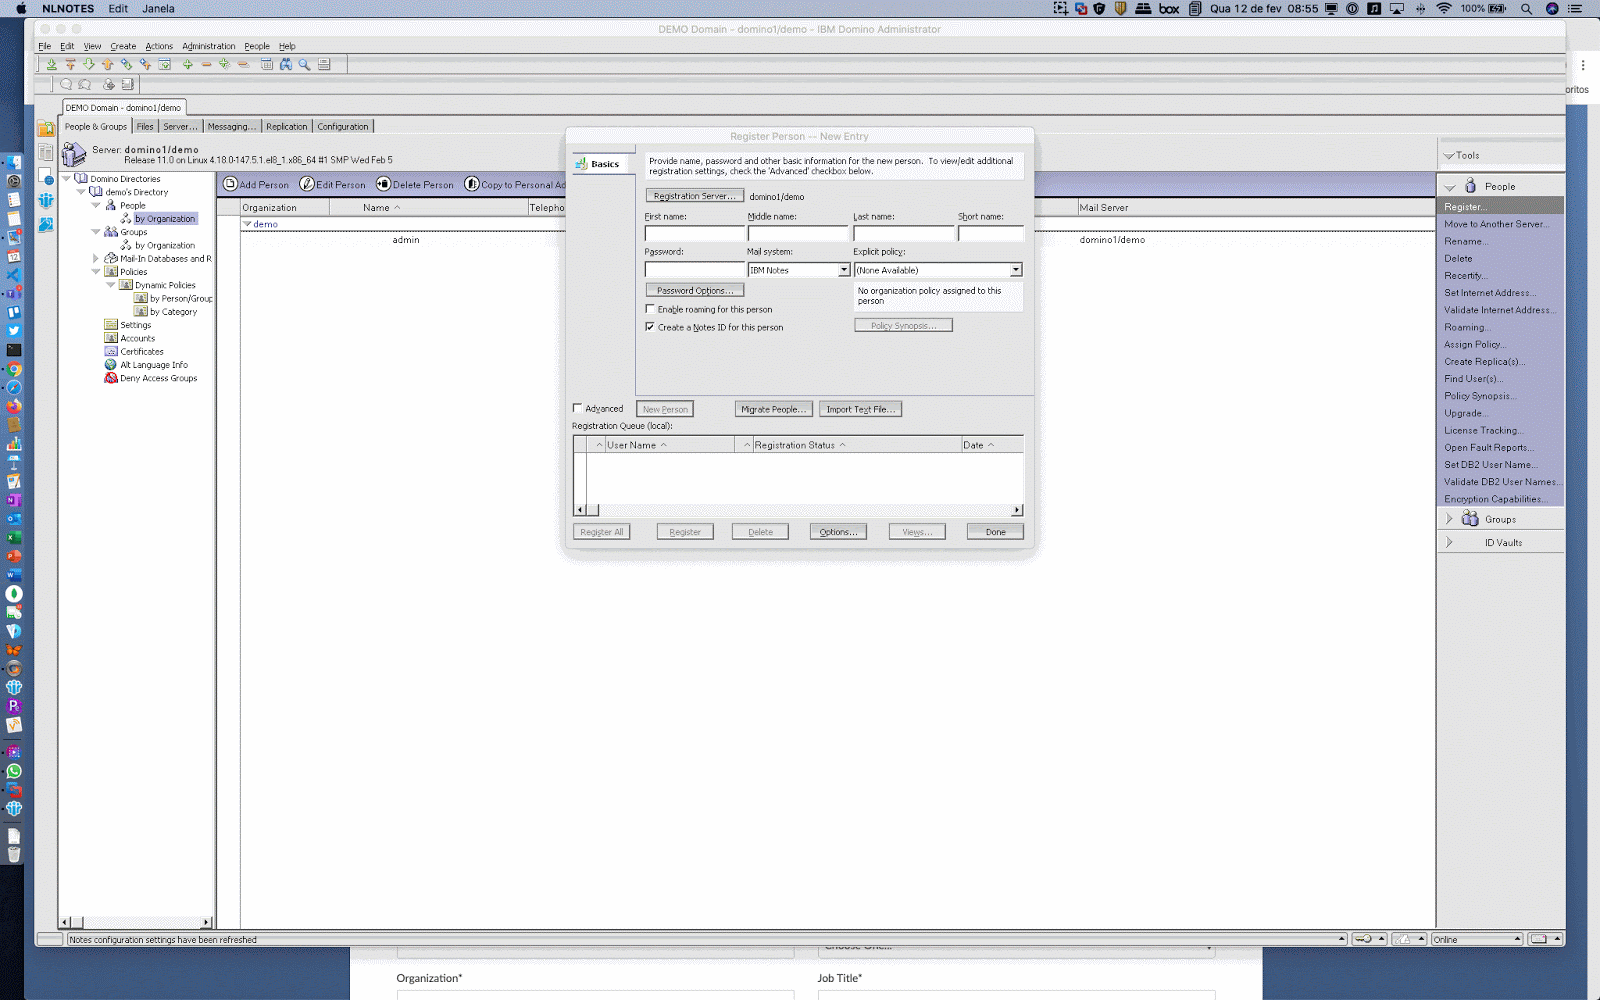
Task: Click the binoculars Find icon in the toolbar
Action: pos(285,63)
